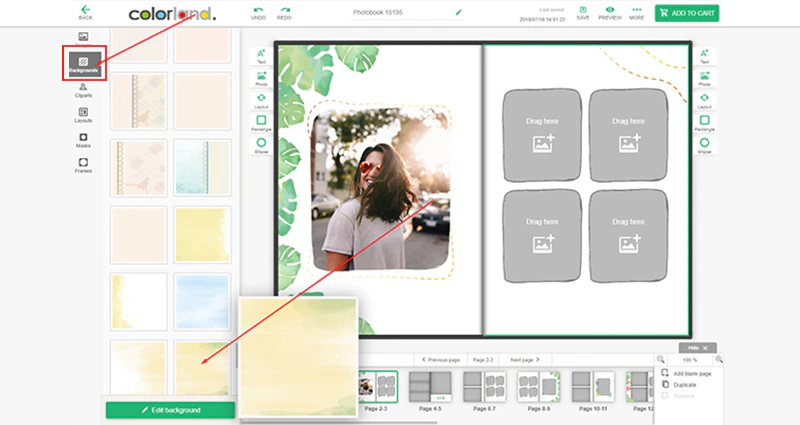Go to Previous page
The width and height of the screenshot is (800, 425).
point(441,360)
